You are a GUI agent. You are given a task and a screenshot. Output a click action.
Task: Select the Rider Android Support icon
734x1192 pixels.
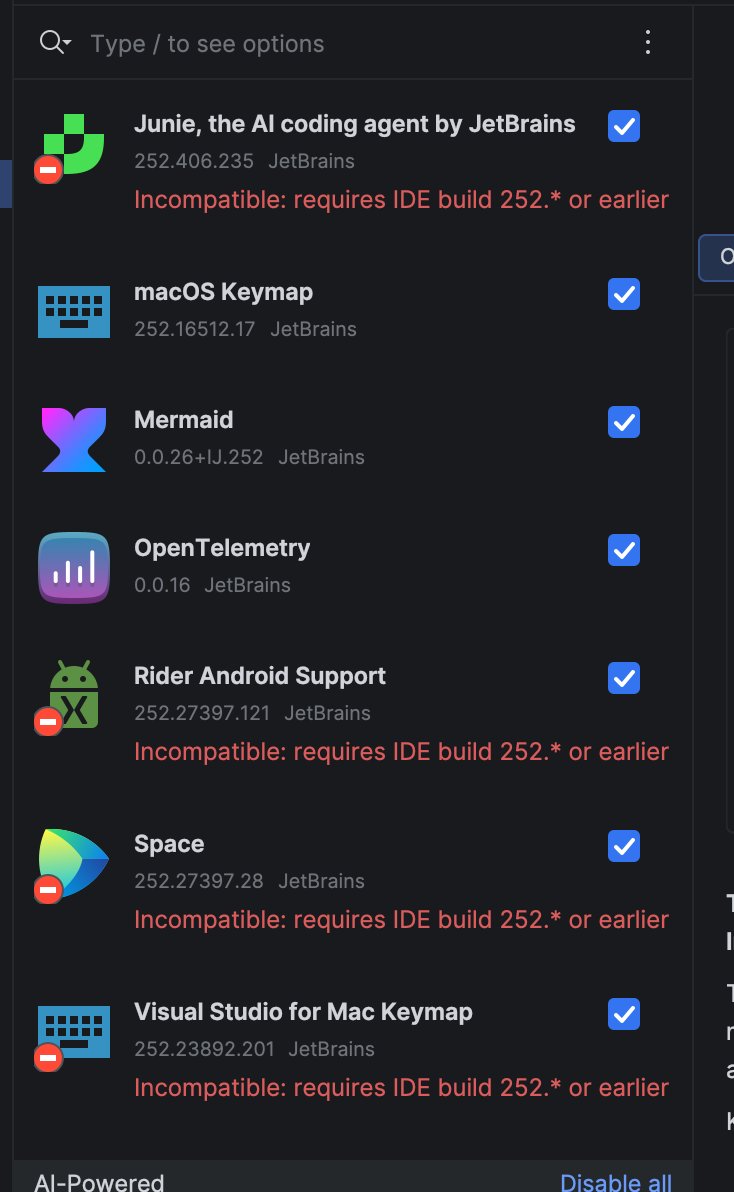click(74, 695)
